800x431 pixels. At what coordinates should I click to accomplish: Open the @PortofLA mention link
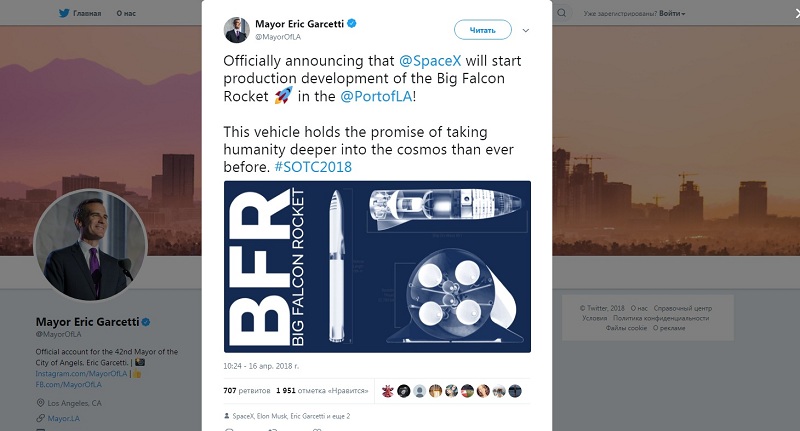pyautogui.click(x=376, y=96)
